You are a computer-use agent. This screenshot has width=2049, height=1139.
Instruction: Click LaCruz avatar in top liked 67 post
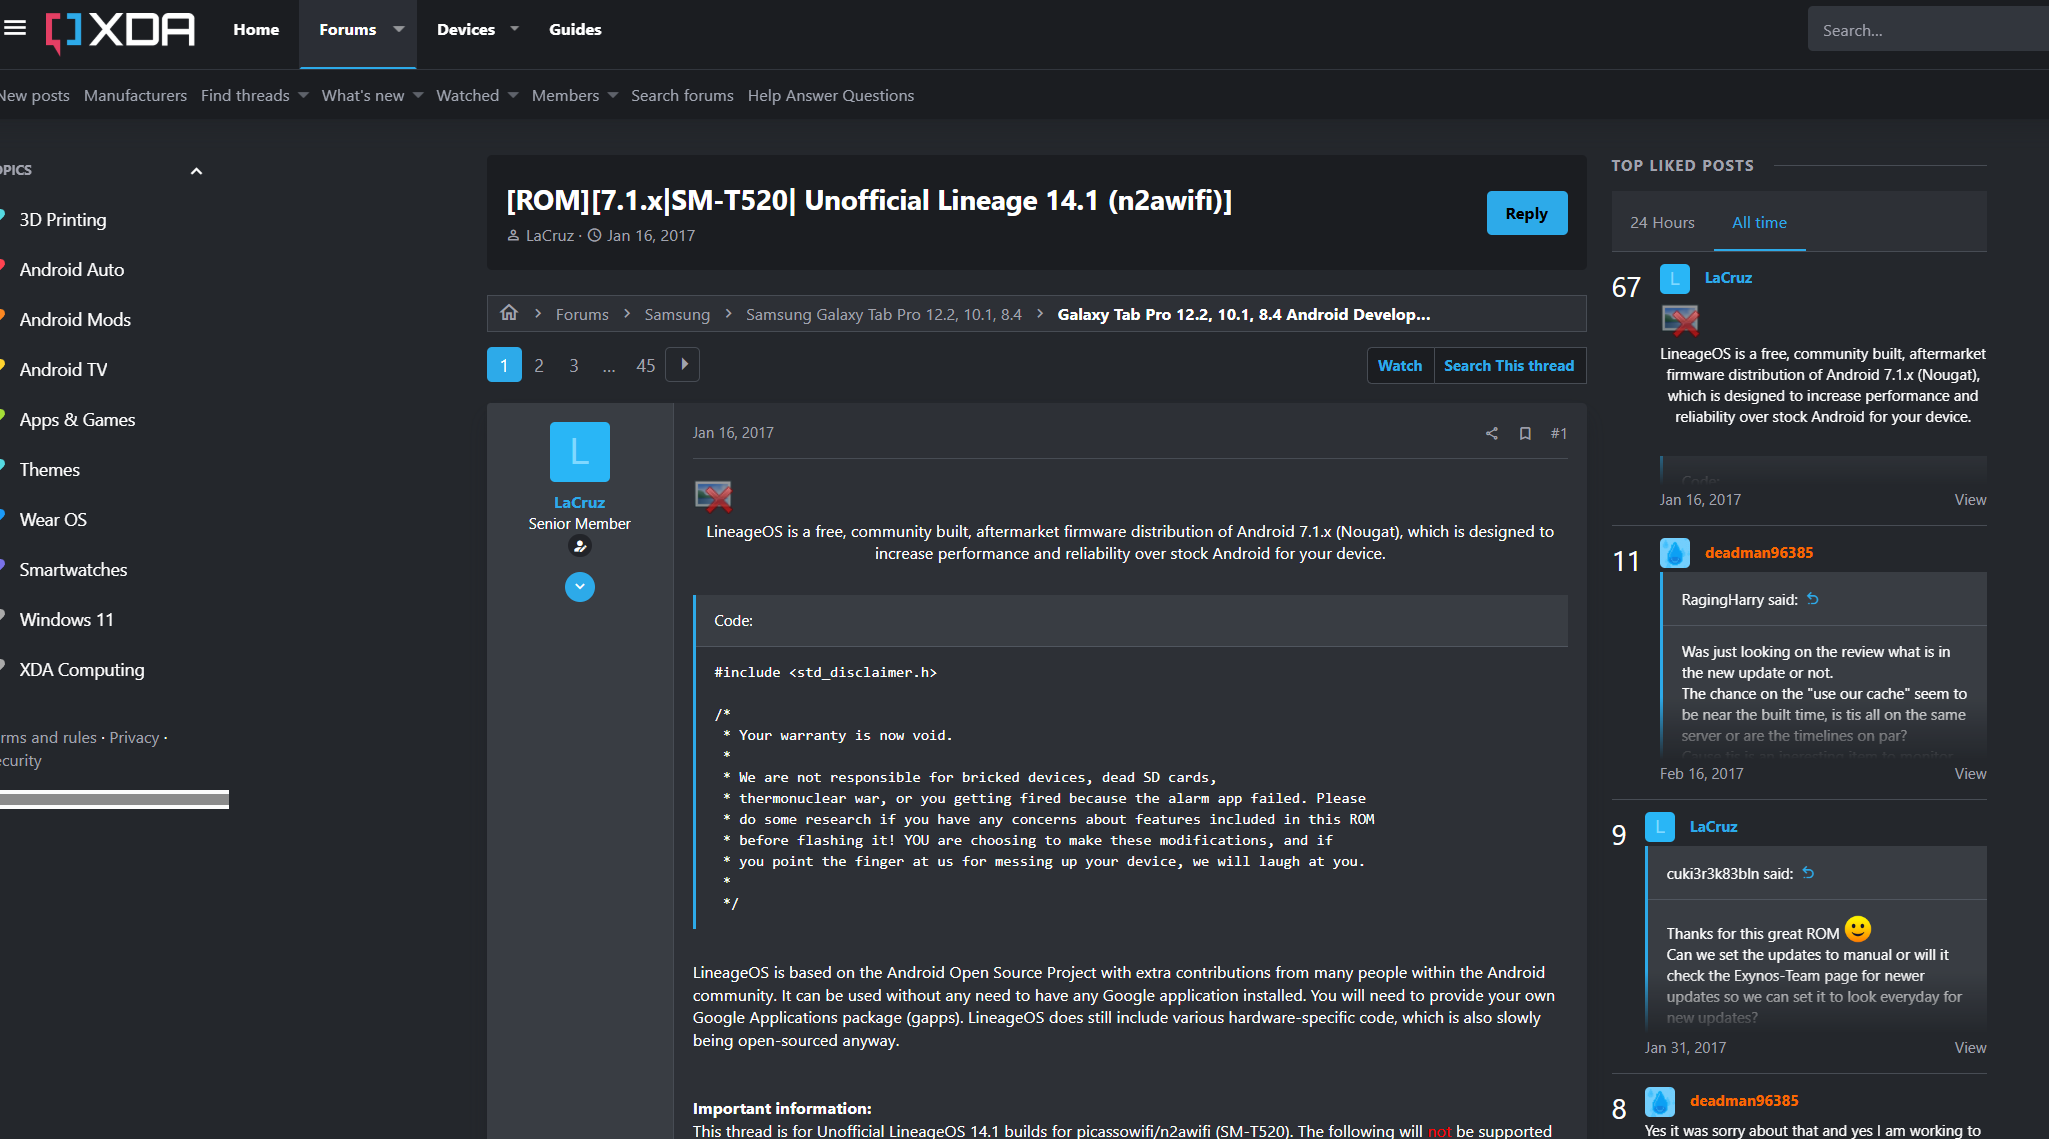click(x=1675, y=278)
